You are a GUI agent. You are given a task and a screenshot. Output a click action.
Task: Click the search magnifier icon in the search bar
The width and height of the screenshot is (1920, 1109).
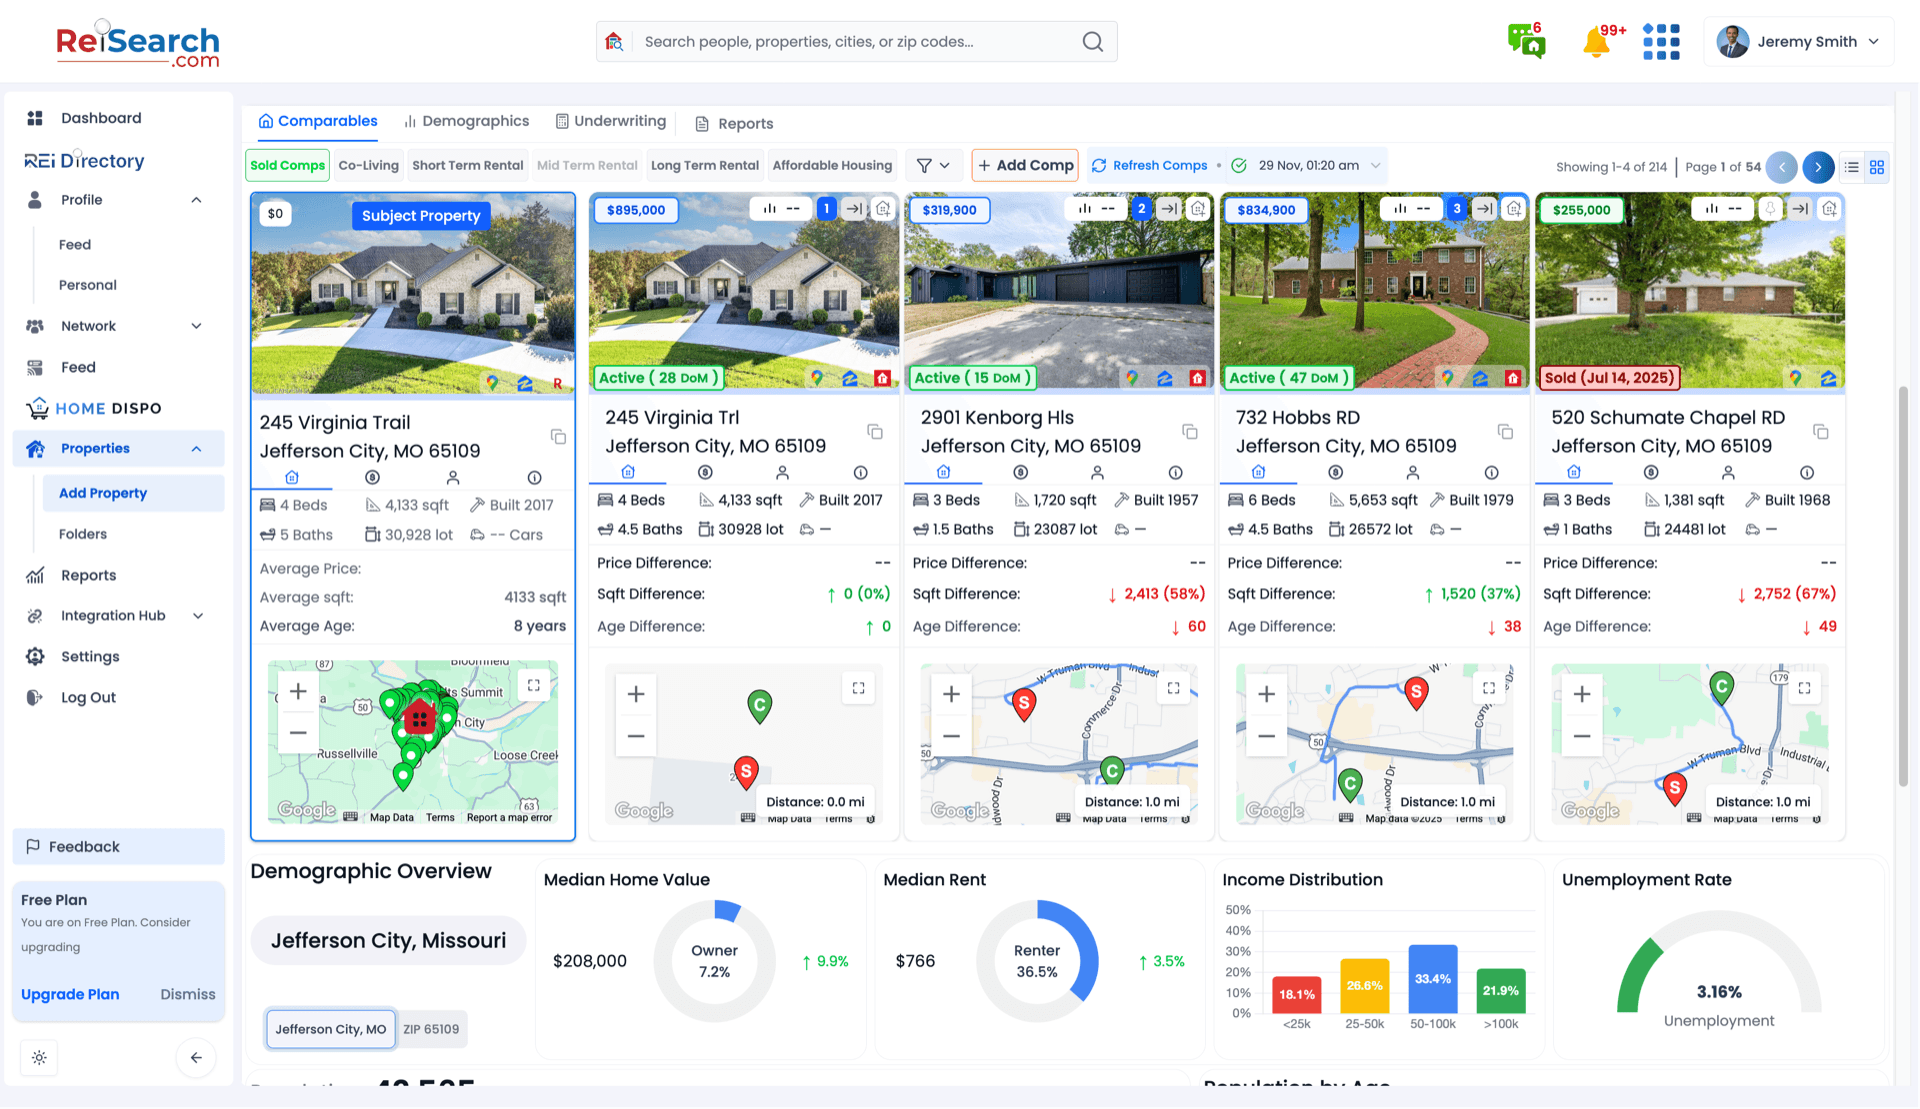click(1093, 42)
